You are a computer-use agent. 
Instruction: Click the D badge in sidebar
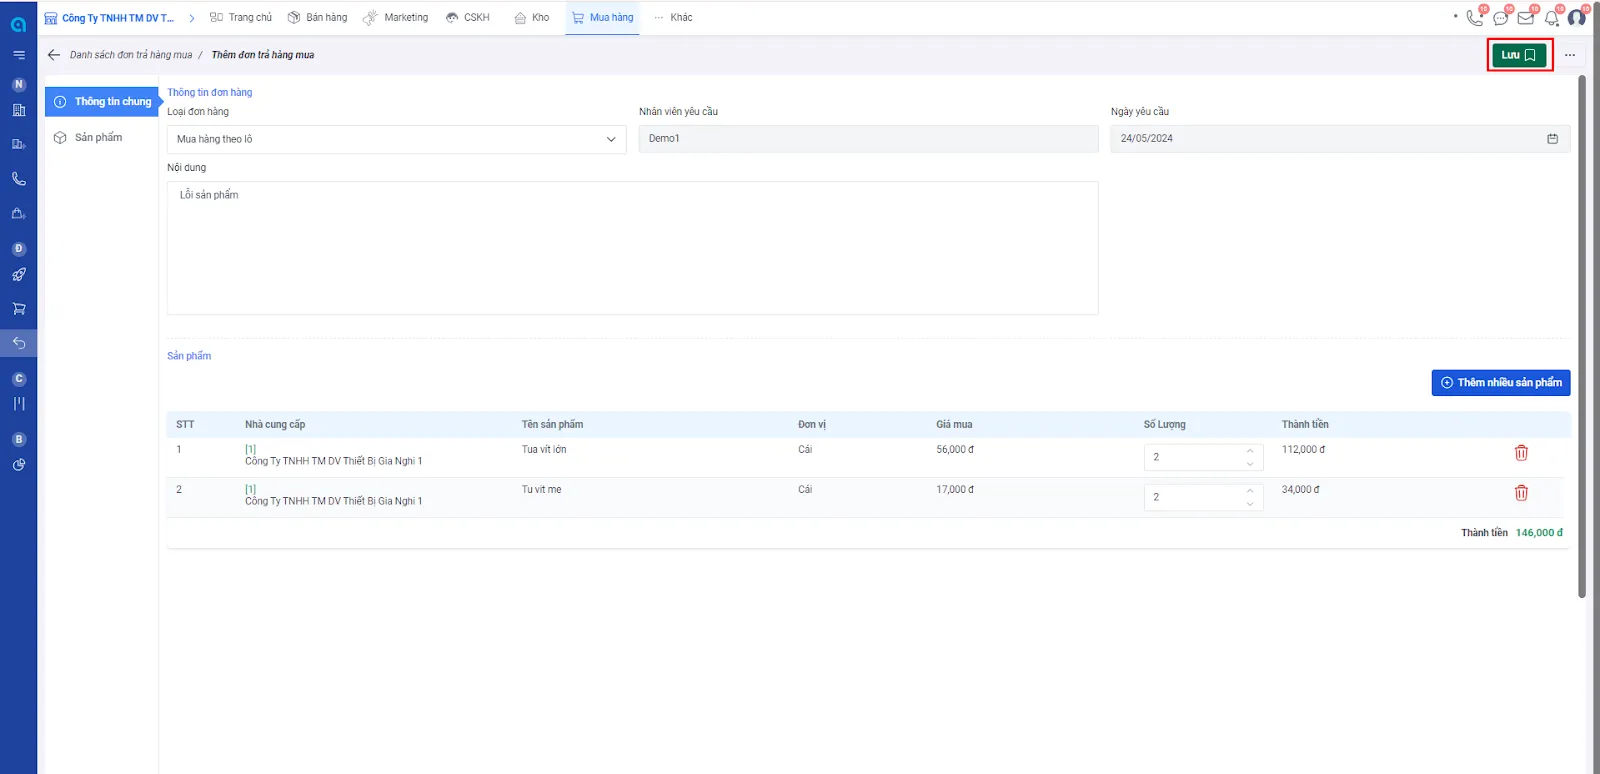(18, 249)
